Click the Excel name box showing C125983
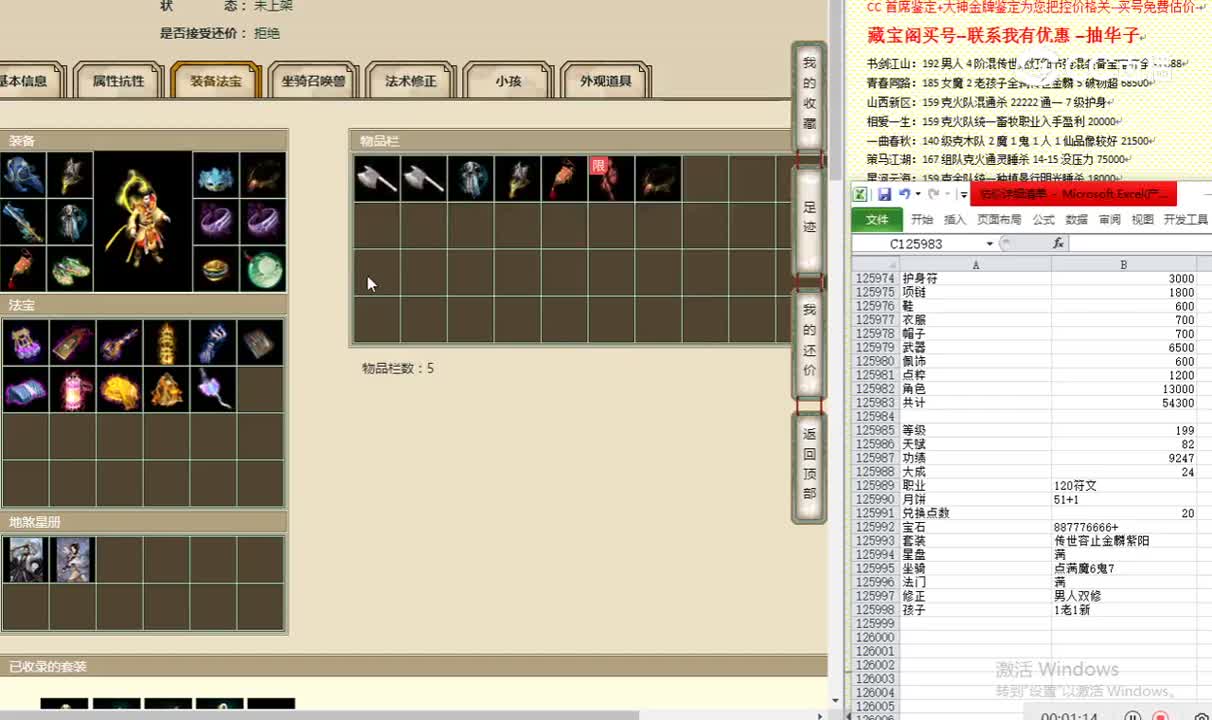The image size is (1212, 720). pos(918,244)
